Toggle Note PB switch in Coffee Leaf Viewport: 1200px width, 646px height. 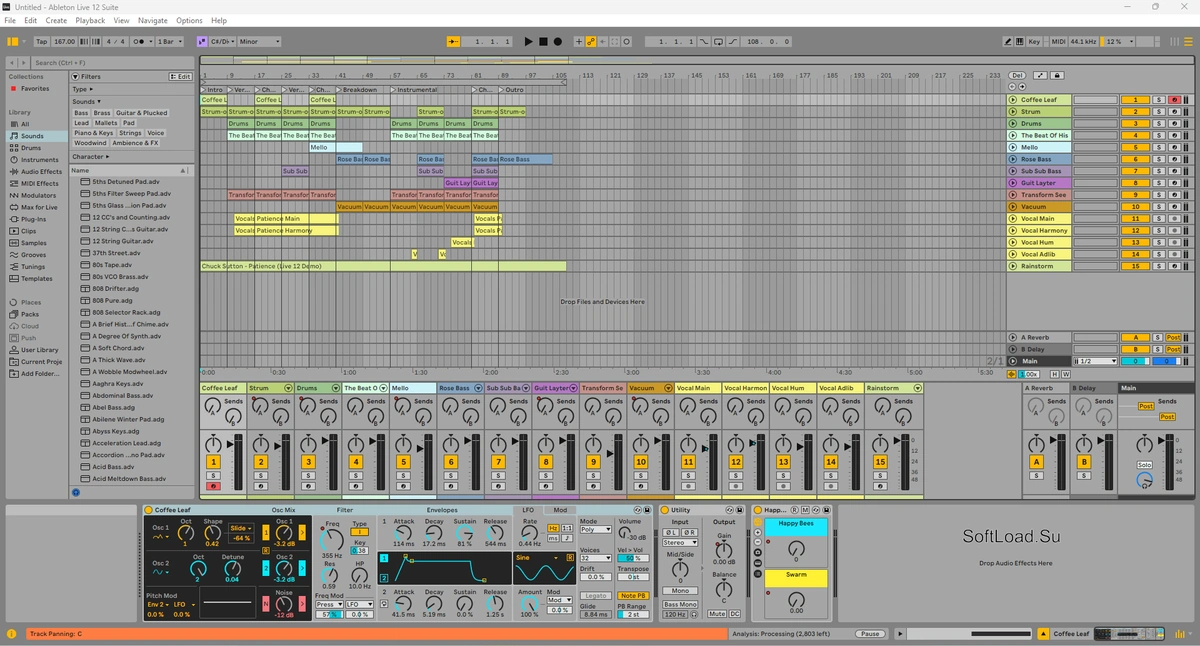tap(632, 596)
